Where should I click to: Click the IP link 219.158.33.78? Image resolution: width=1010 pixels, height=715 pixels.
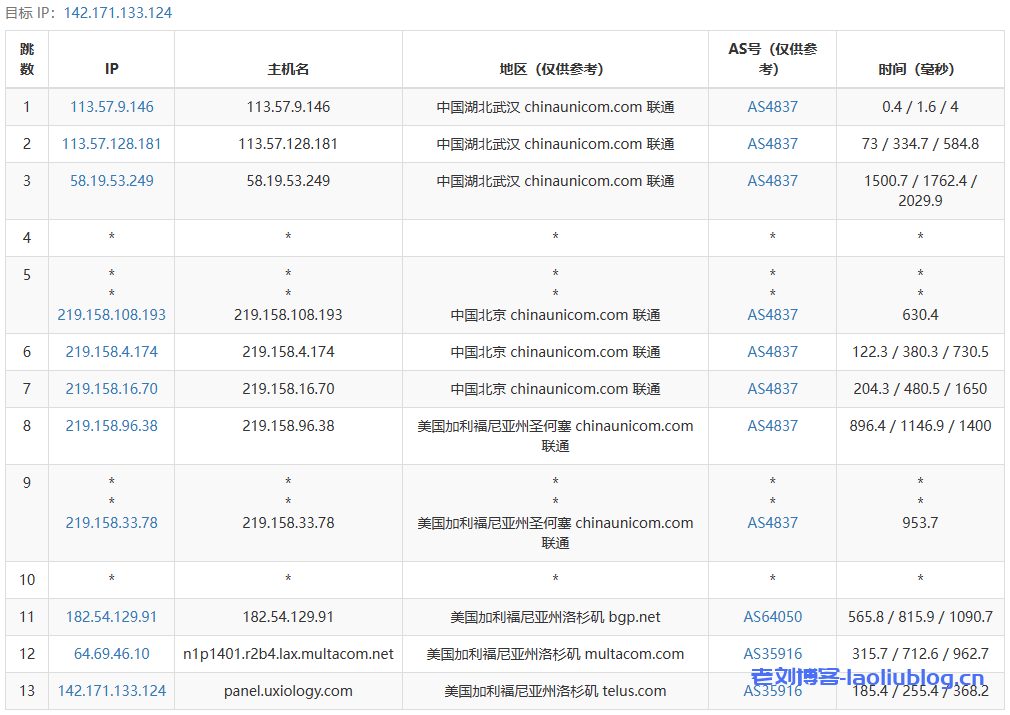click(x=111, y=522)
